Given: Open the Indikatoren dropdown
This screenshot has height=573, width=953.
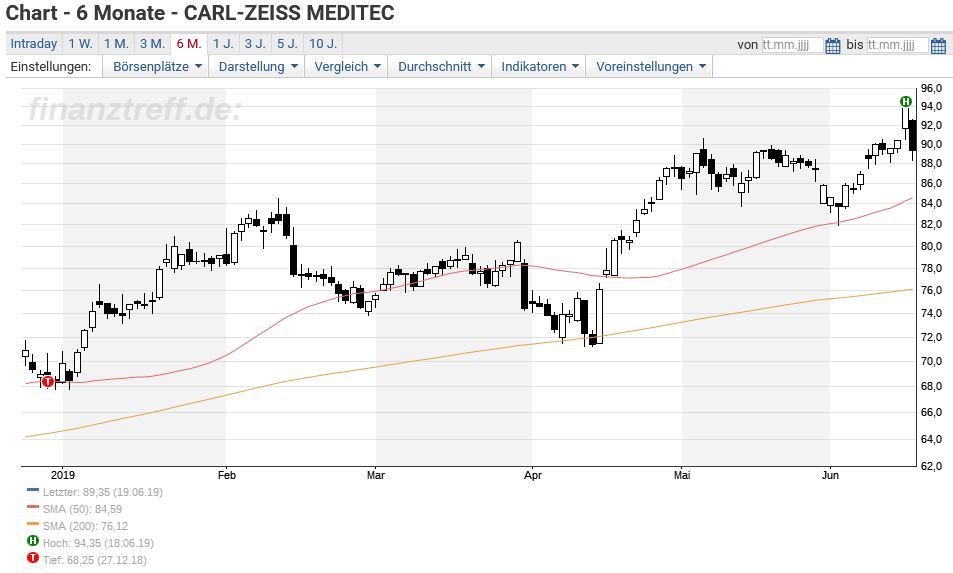Looking at the screenshot, I should (x=539, y=66).
